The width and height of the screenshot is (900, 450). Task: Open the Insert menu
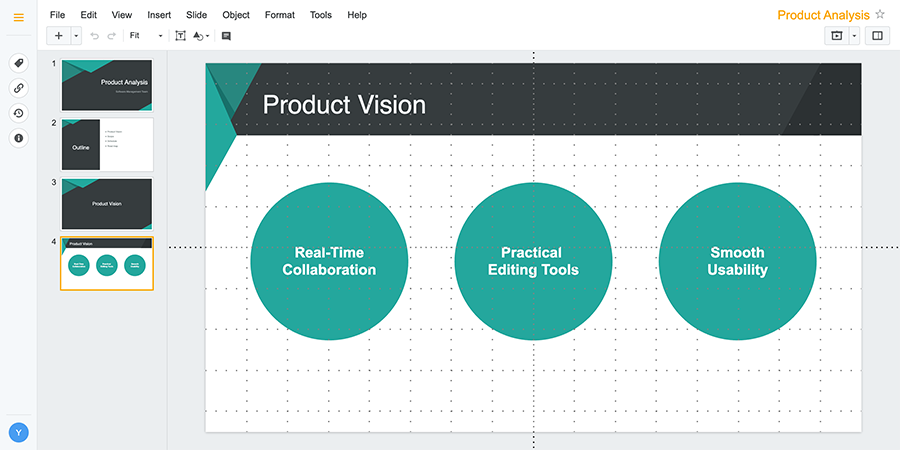coord(159,15)
